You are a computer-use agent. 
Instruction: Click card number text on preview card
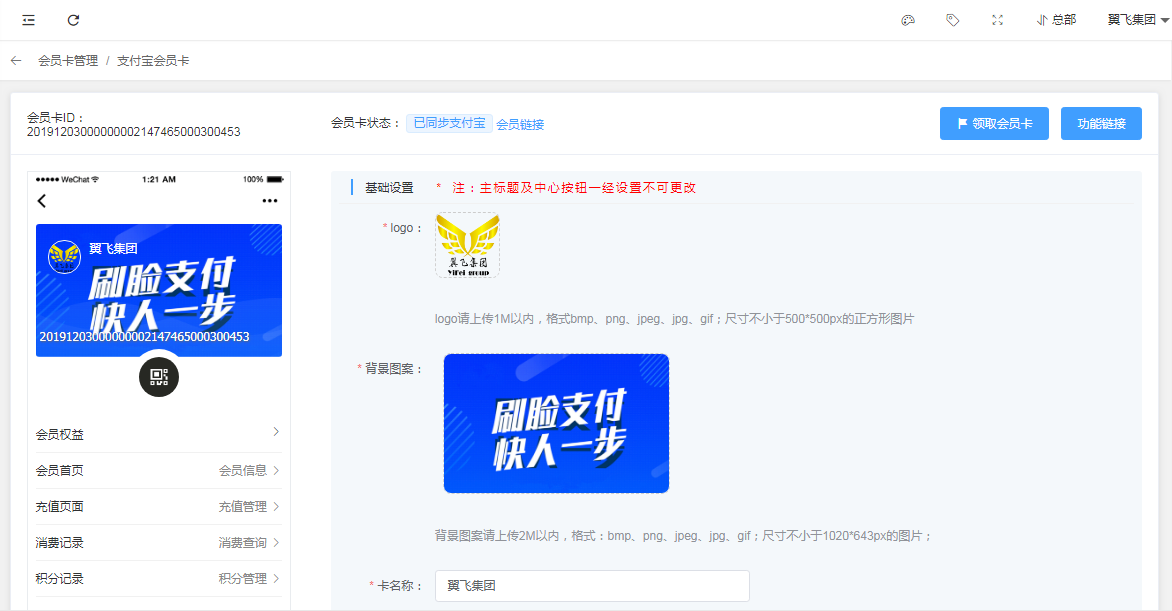(144, 337)
